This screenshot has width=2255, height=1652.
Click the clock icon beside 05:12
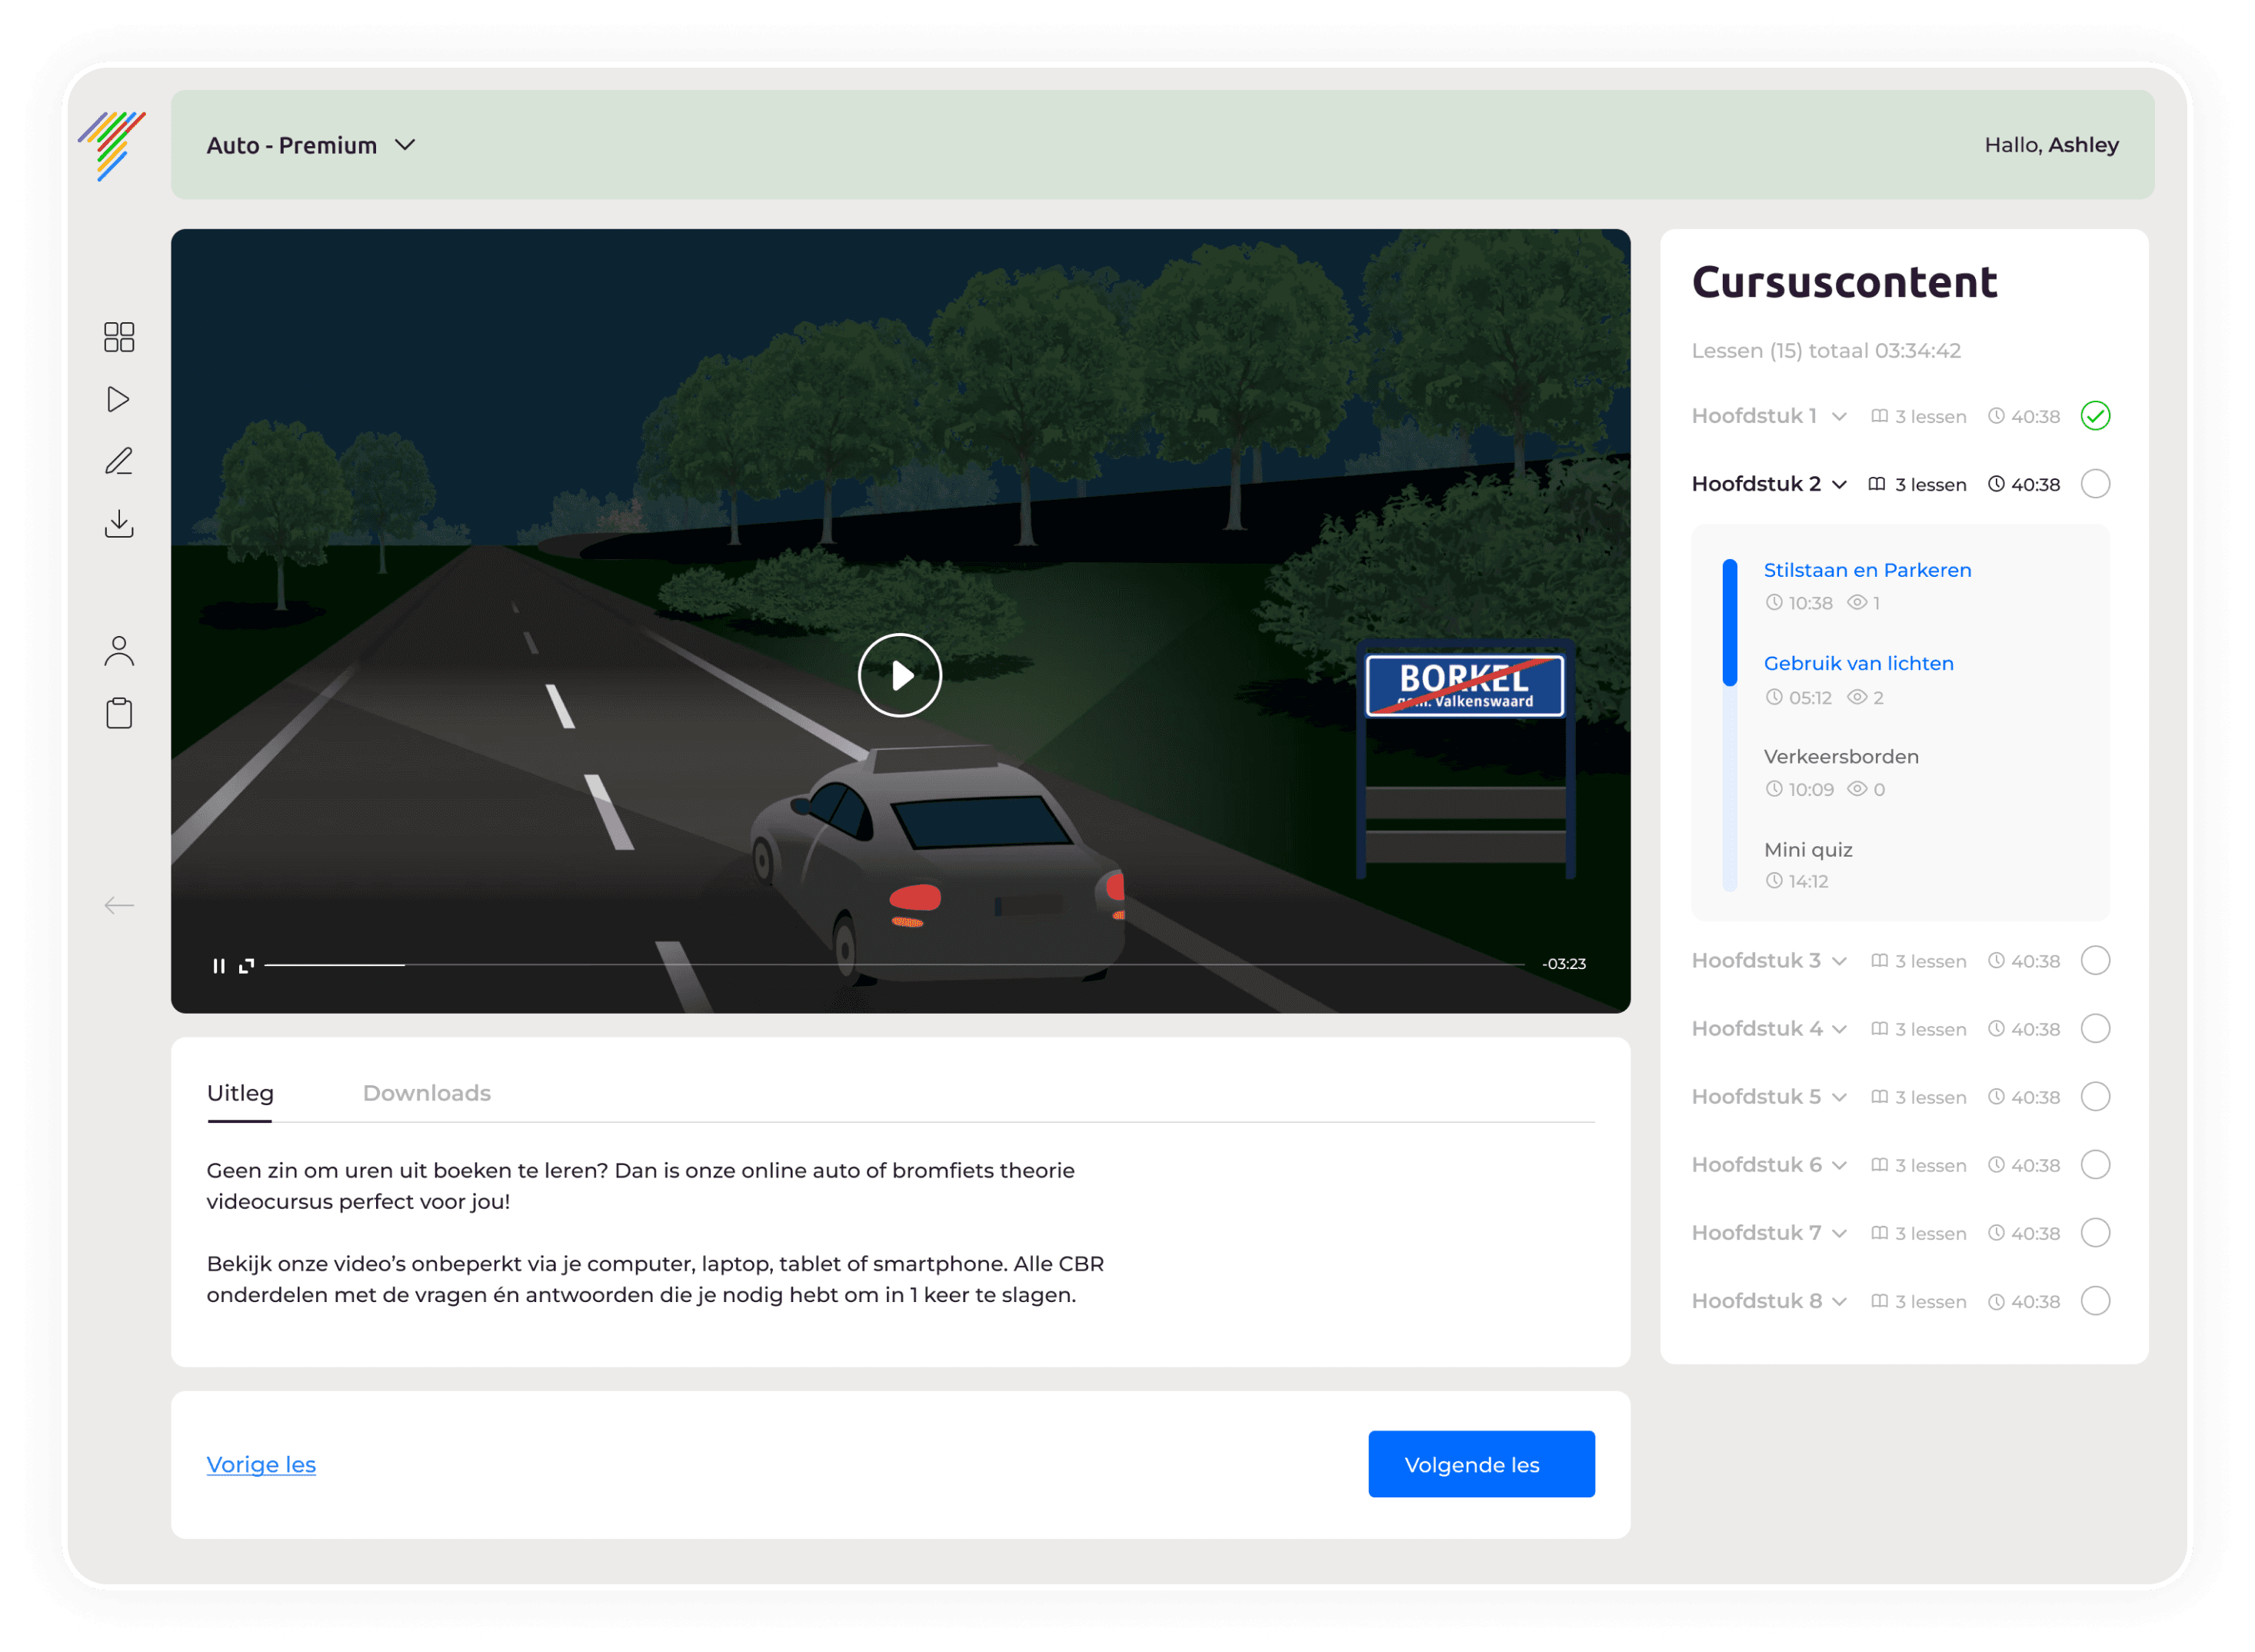(1775, 698)
